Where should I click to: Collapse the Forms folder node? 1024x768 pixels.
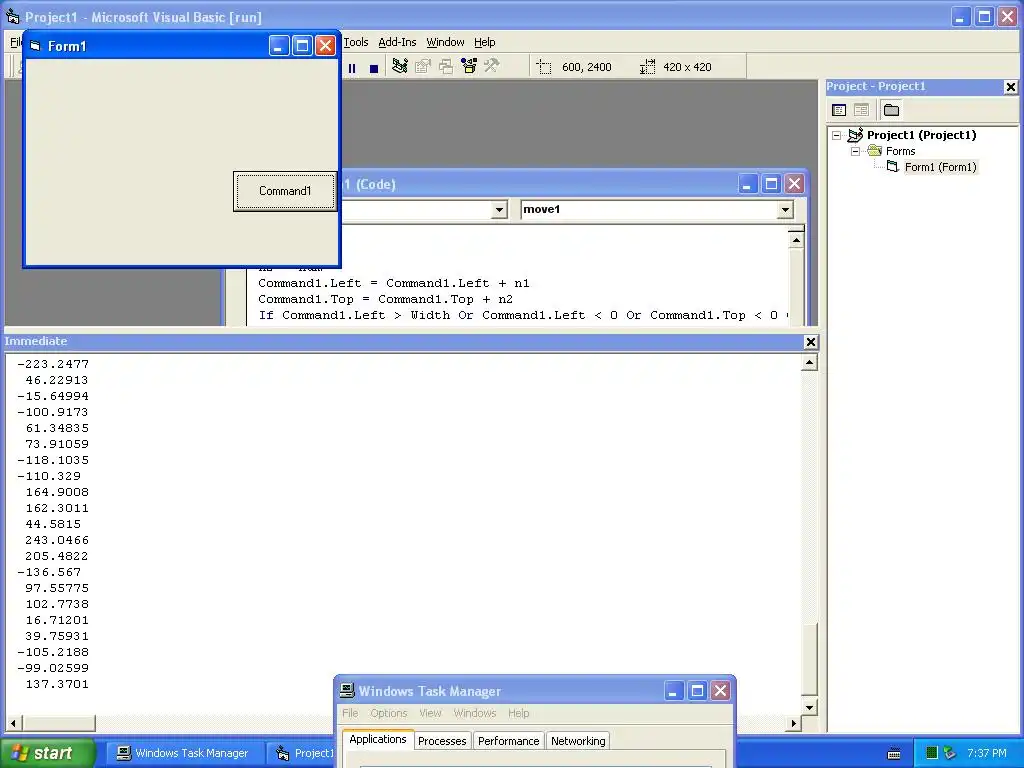pyautogui.click(x=855, y=152)
